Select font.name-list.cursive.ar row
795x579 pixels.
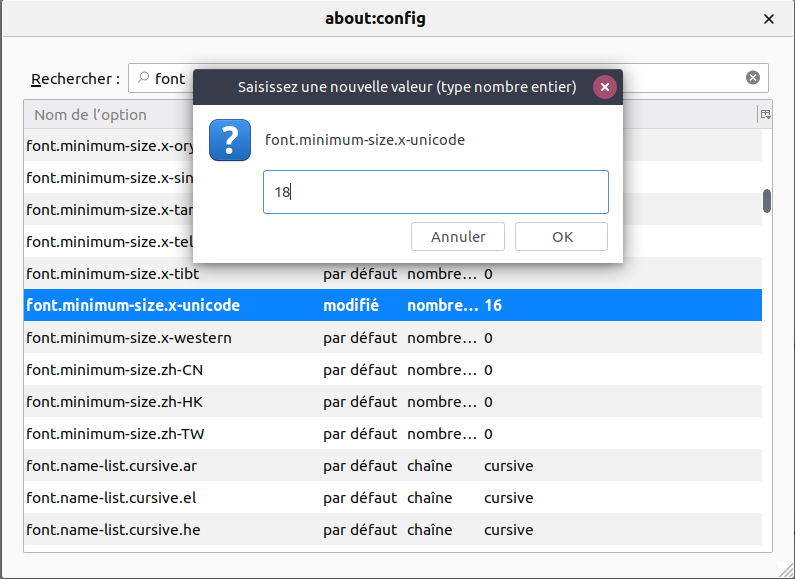[110, 466]
